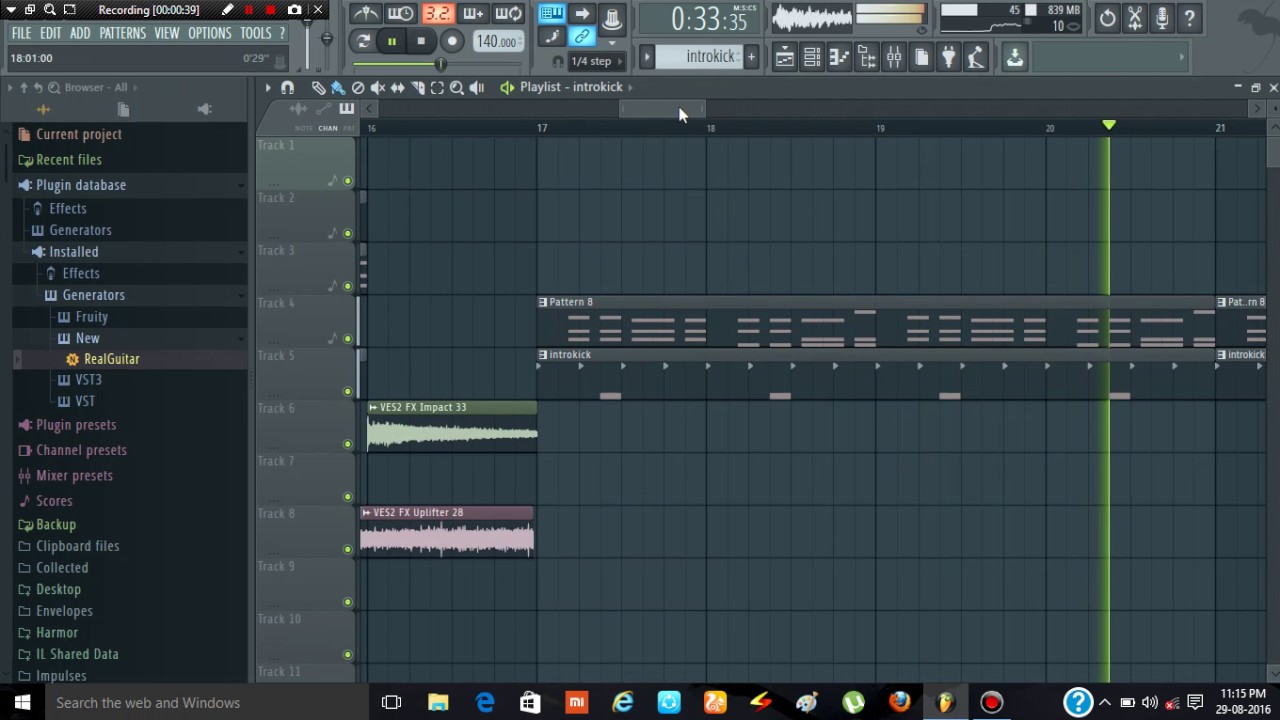Toggle metronome button
The width and height of the screenshot is (1280, 720).
[x=366, y=13]
